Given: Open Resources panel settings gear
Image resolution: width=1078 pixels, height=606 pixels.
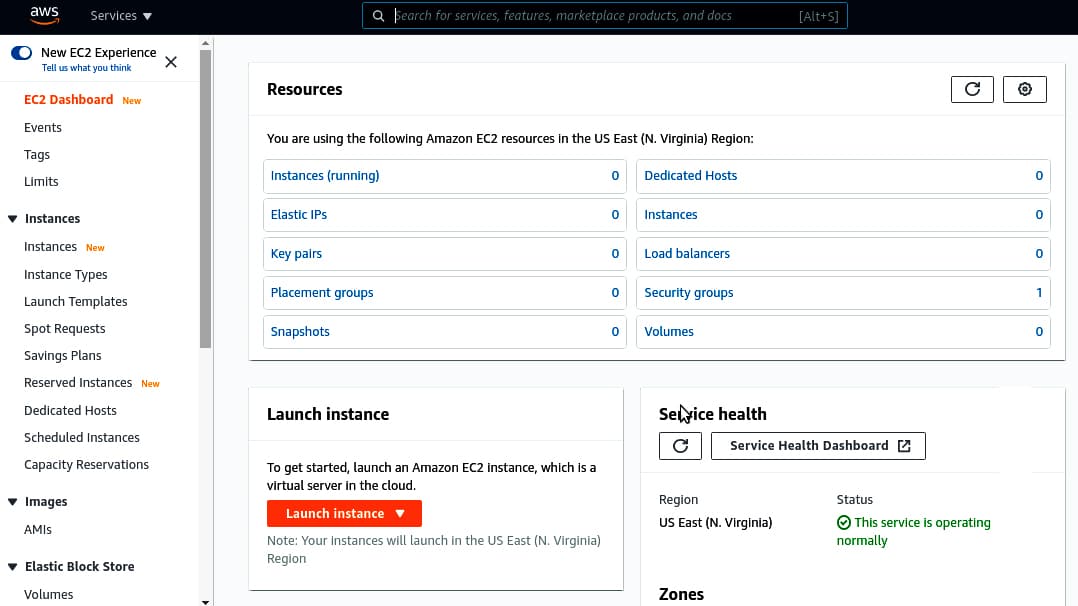Looking at the screenshot, I should pyautogui.click(x=1024, y=89).
